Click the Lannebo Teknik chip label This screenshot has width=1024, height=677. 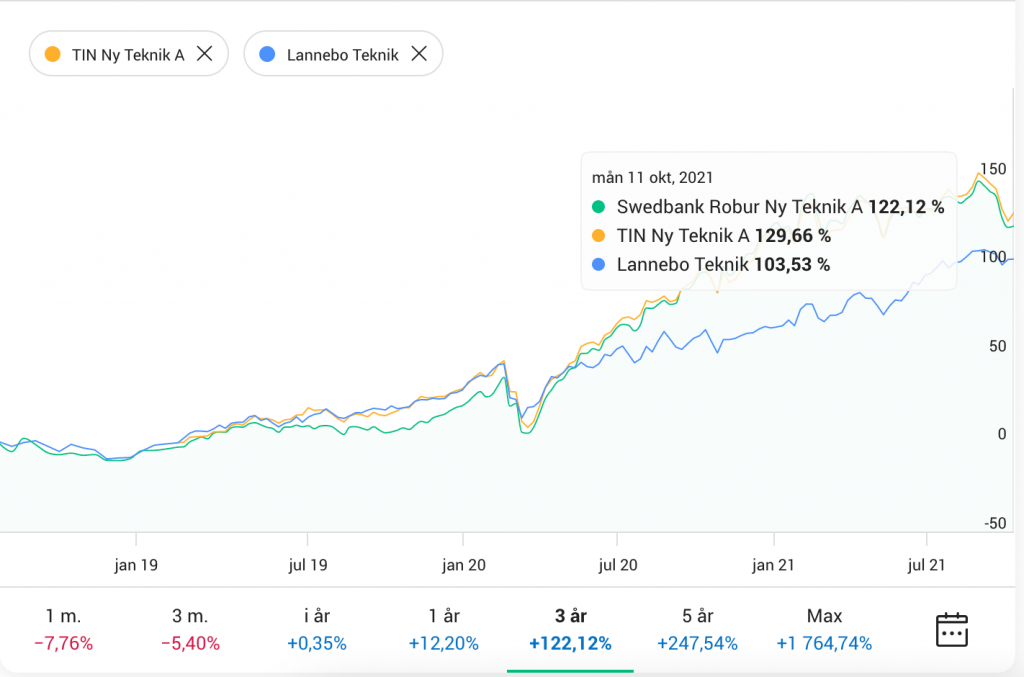[x=343, y=55]
